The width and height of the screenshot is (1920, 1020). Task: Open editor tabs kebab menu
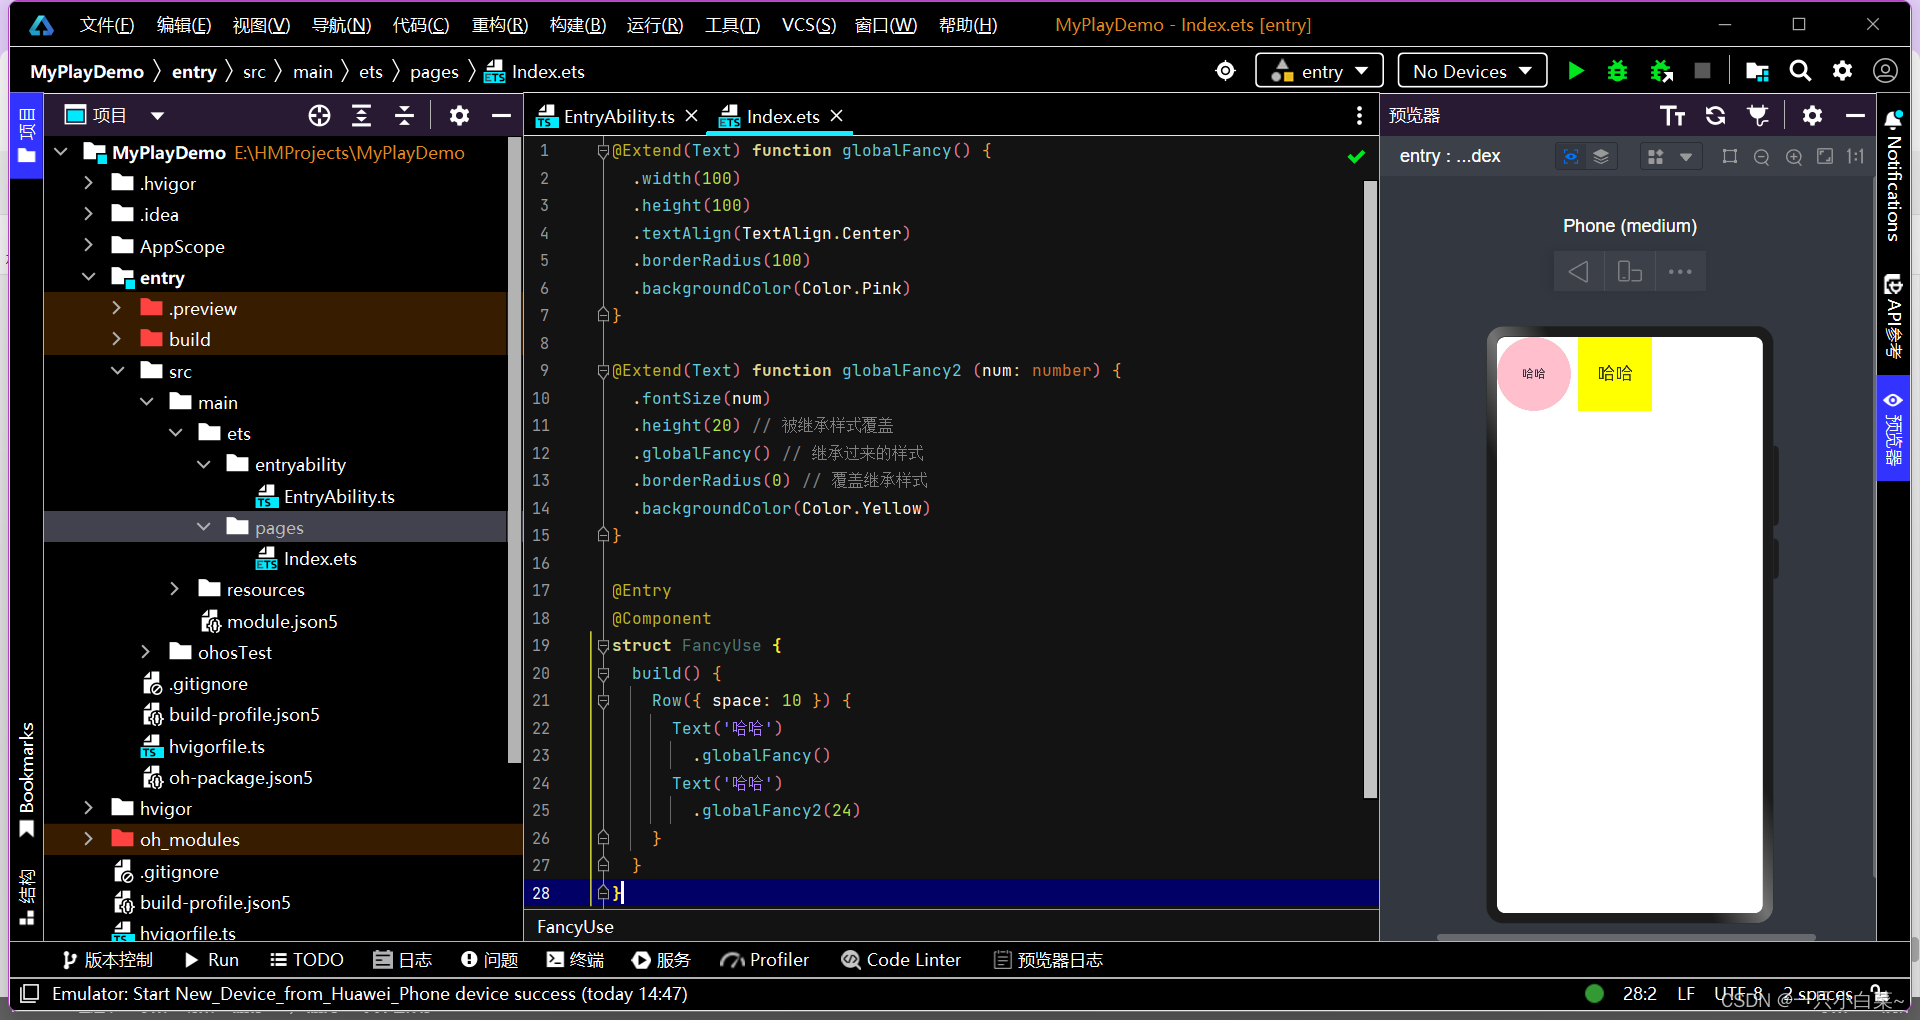coord(1359,116)
